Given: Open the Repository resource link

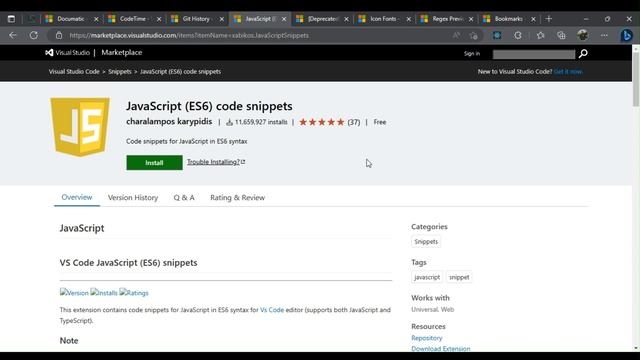Looking at the screenshot, I should point(427,338).
